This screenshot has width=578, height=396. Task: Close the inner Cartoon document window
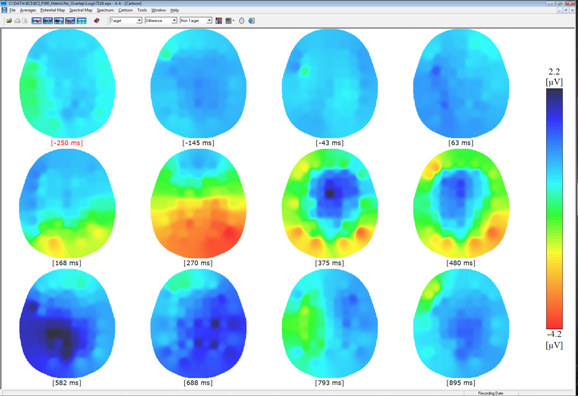click(x=573, y=10)
